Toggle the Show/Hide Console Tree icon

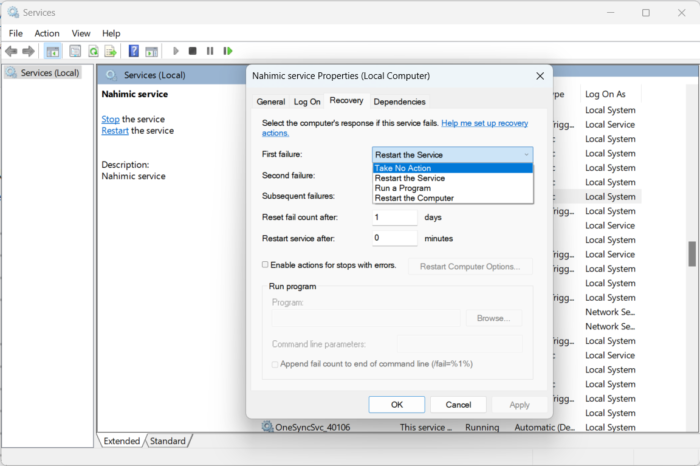[x=53, y=51]
